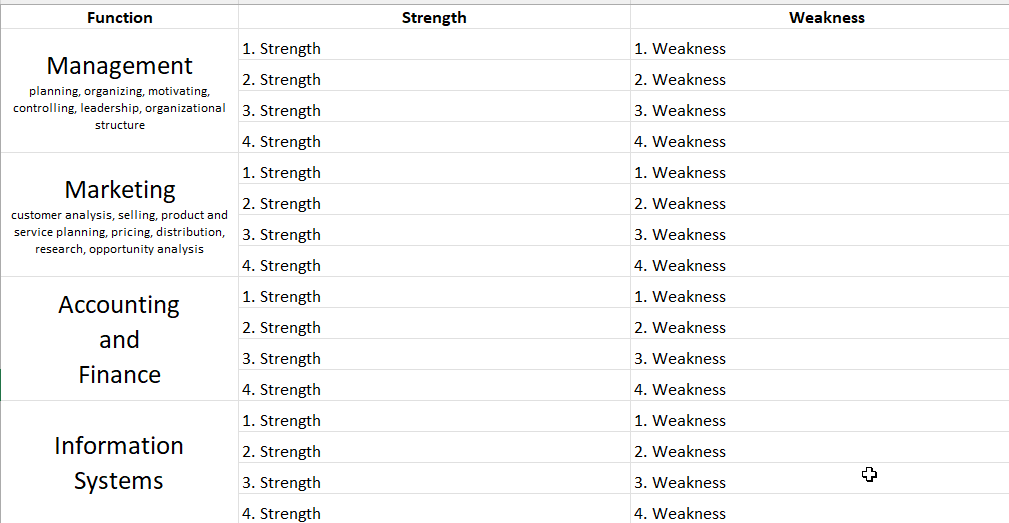Click the Information Systems function cell
The image size is (1009, 523).
120,463
